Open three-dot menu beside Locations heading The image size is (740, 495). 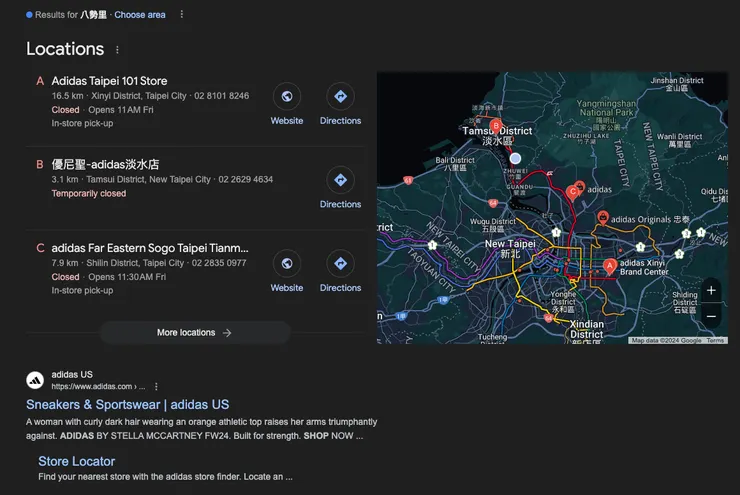point(117,50)
